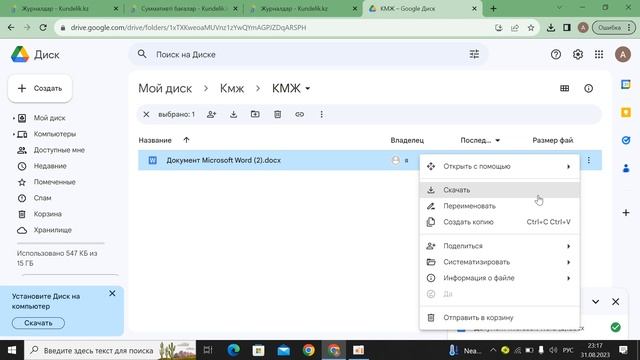Choose Создать копию in context menu
The height and width of the screenshot is (360, 640).
(500, 222)
